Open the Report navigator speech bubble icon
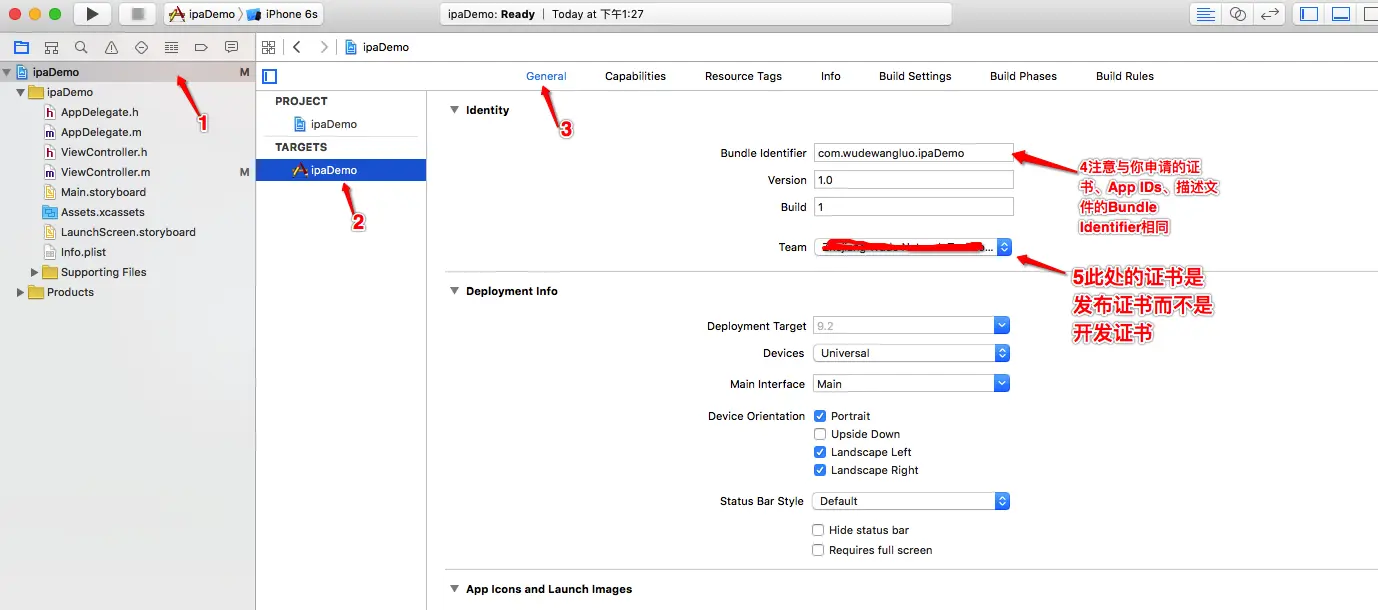The width and height of the screenshot is (1378, 610). point(231,47)
